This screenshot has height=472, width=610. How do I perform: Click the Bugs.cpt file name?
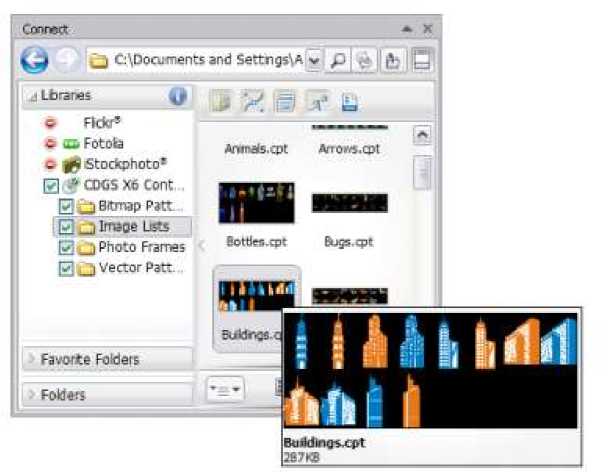349,242
